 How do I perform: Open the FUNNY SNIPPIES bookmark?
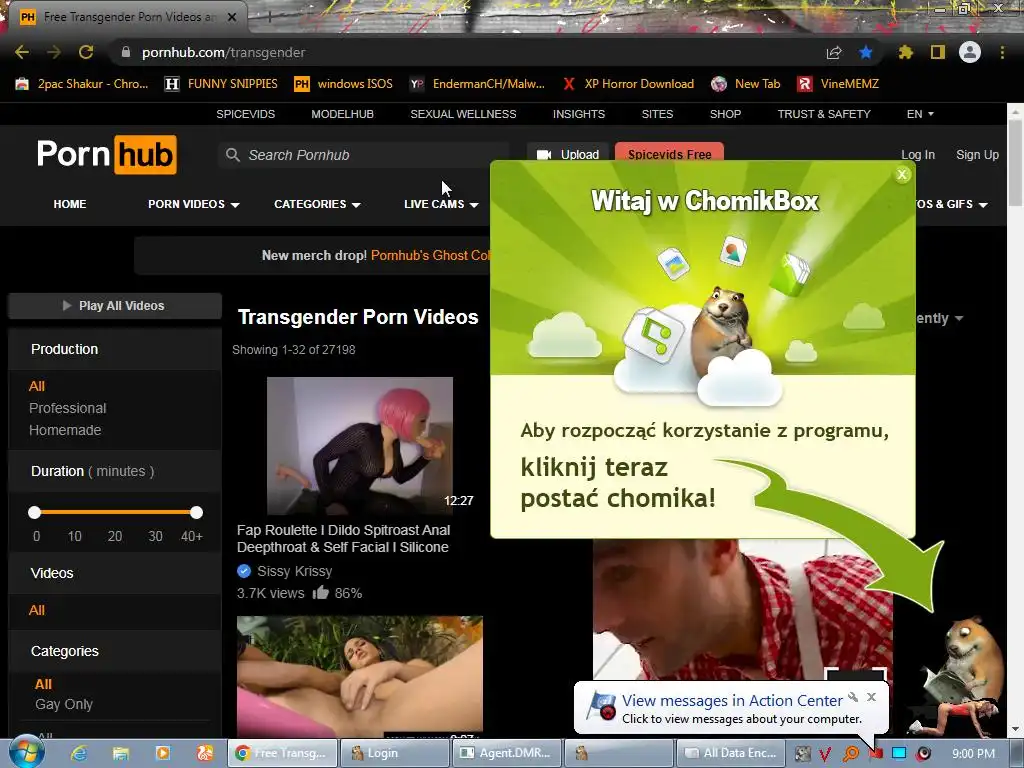pos(221,84)
